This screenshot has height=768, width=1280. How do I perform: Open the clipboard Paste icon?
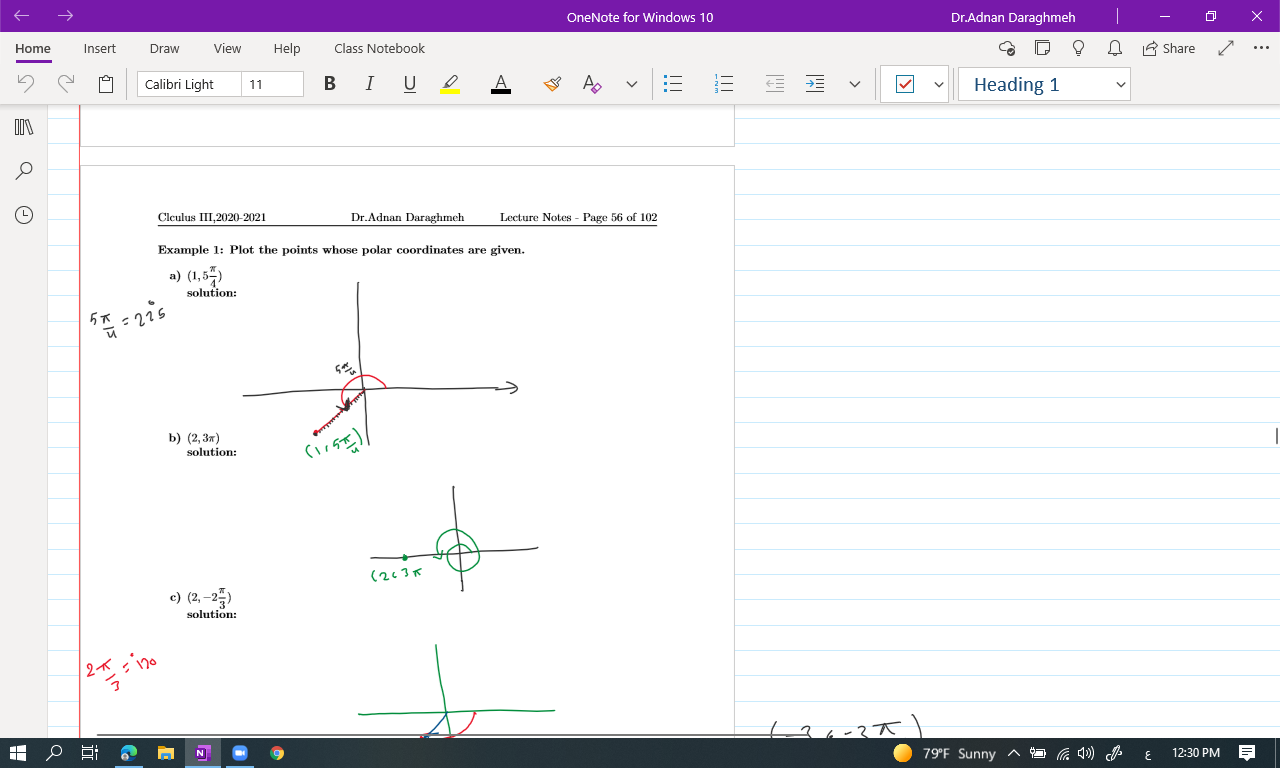point(106,84)
